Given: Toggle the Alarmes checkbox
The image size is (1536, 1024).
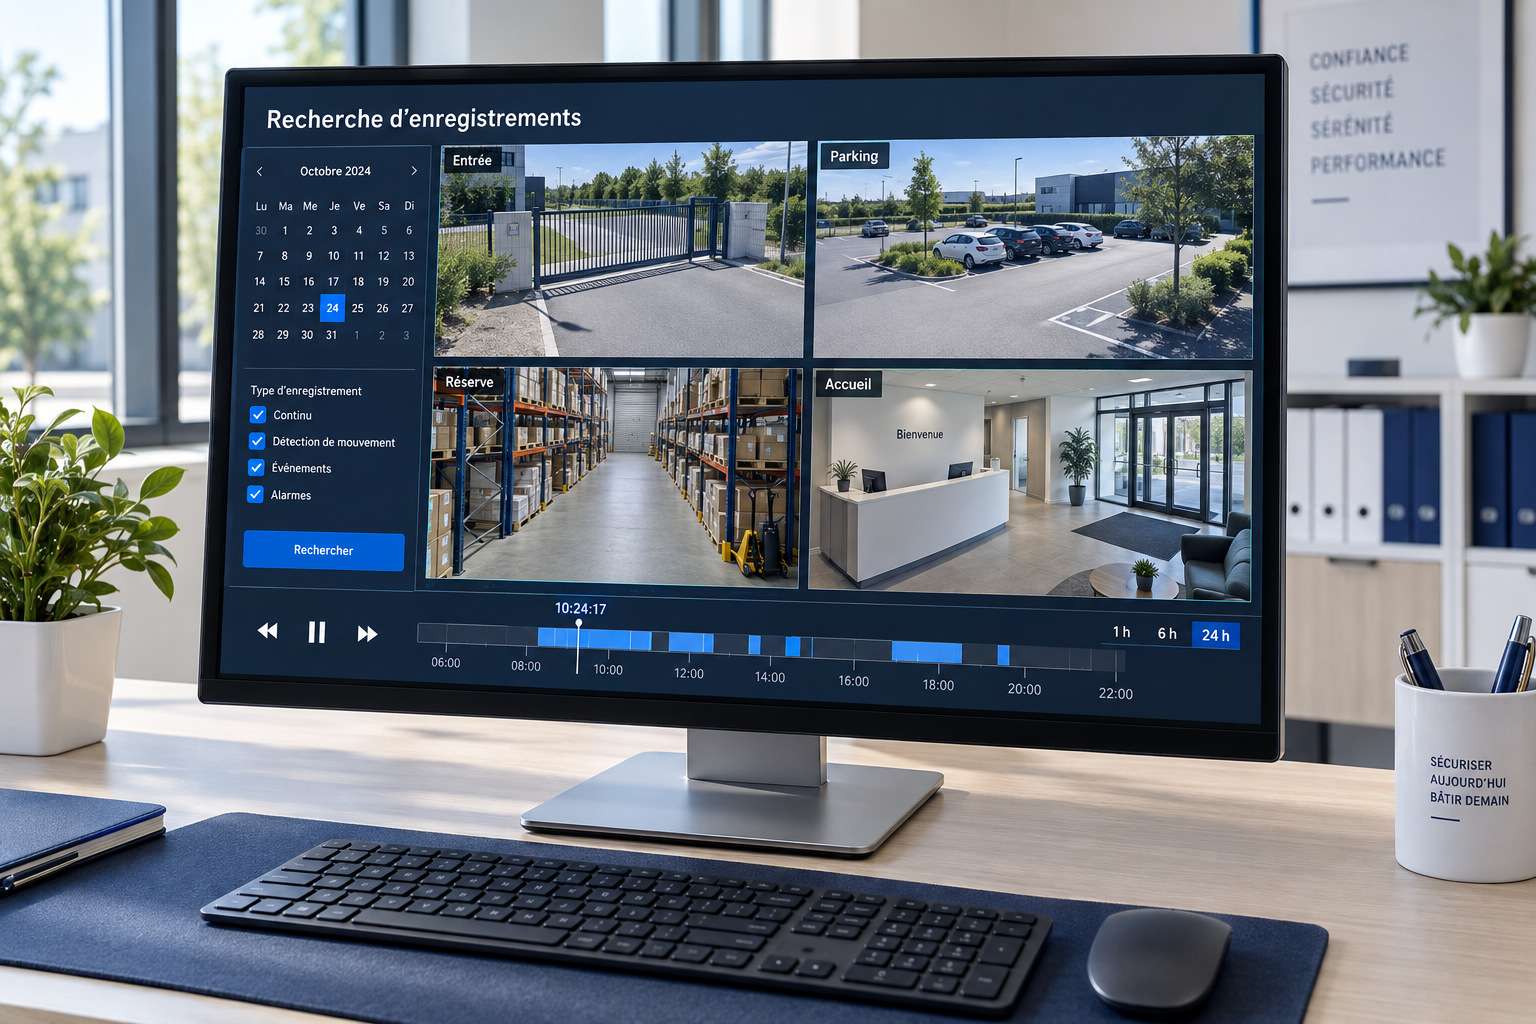Looking at the screenshot, I should 255,494.
